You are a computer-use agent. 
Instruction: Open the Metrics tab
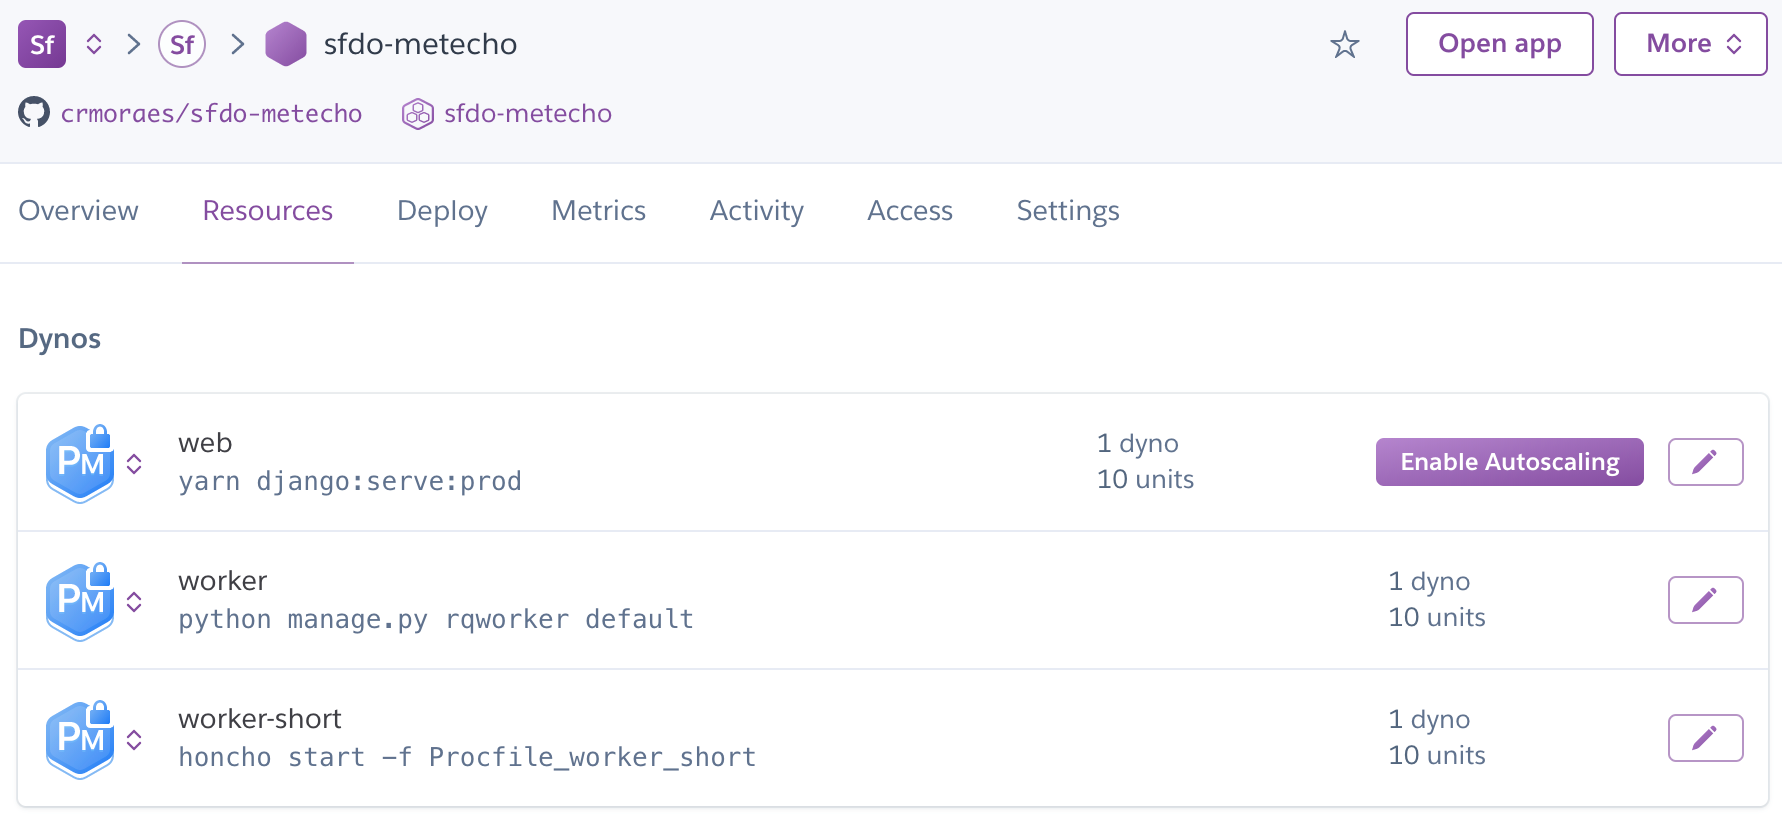coord(599,211)
